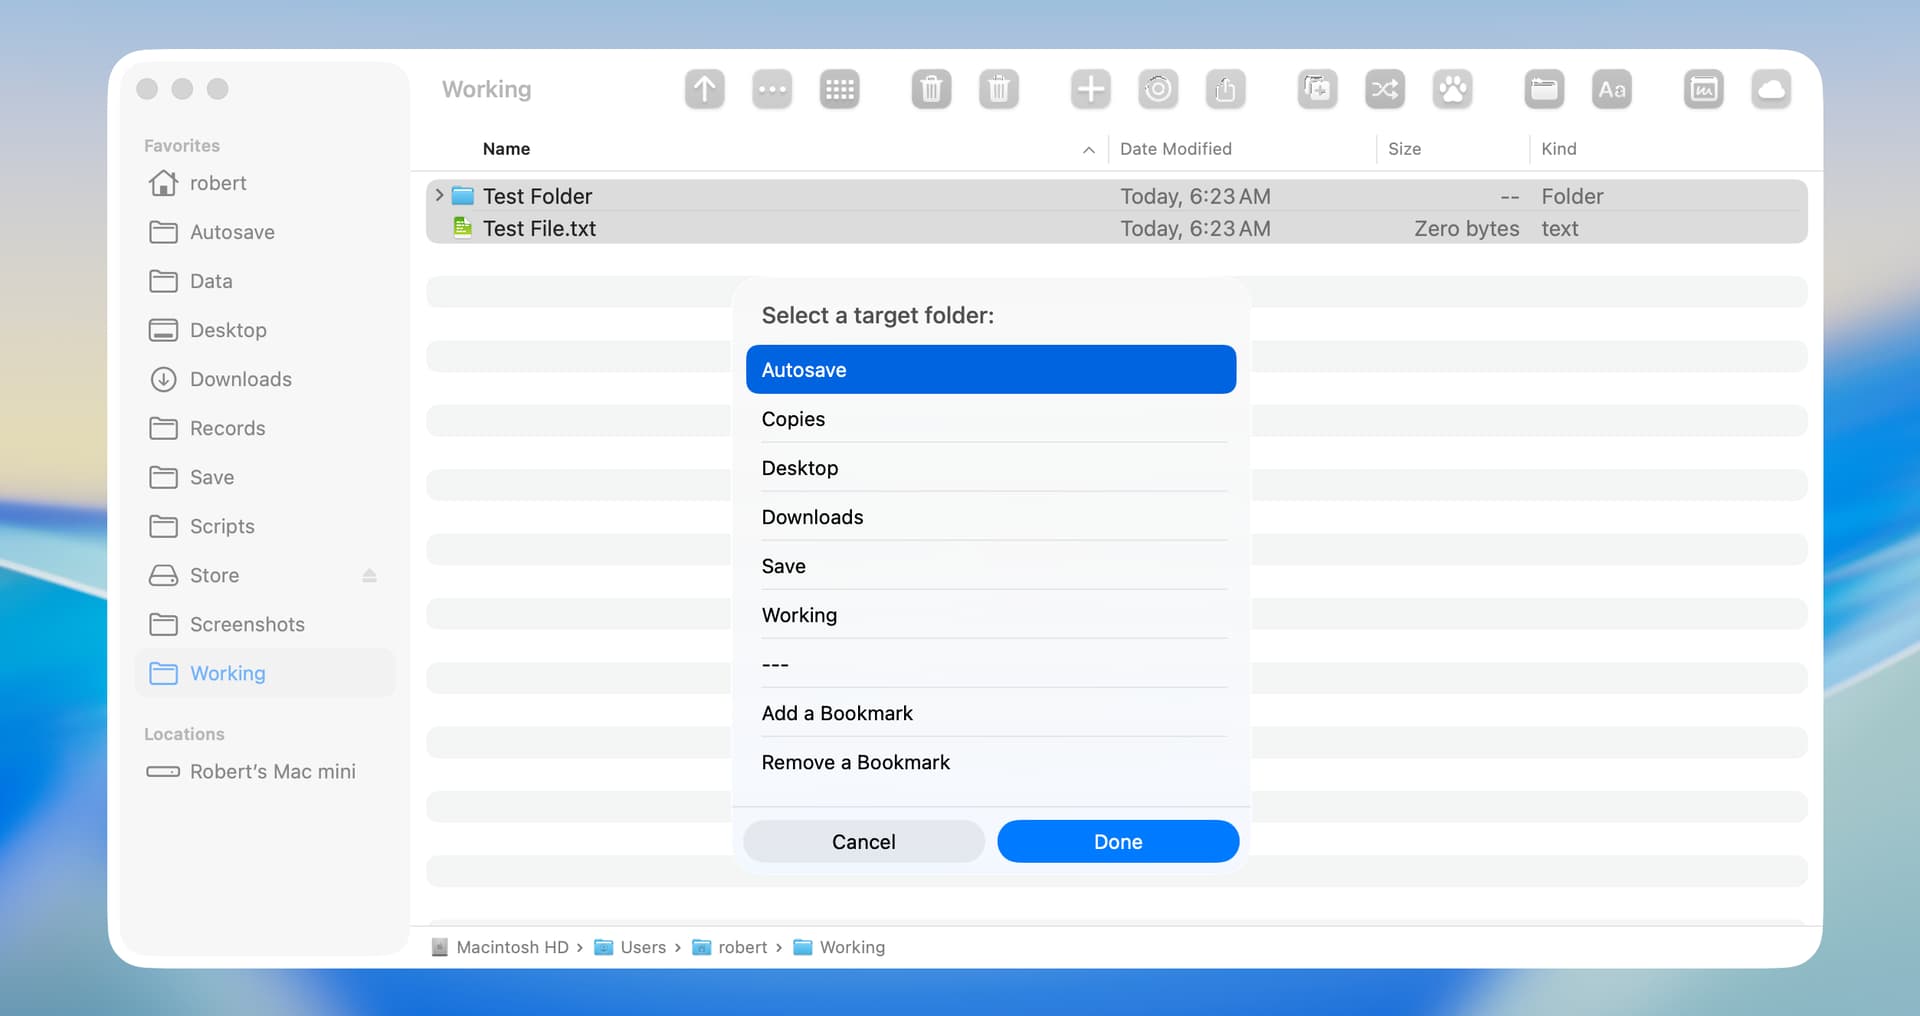This screenshot has height=1016, width=1920.
Task: Confirm with the Done button
Action: (x=1117, y=842)
